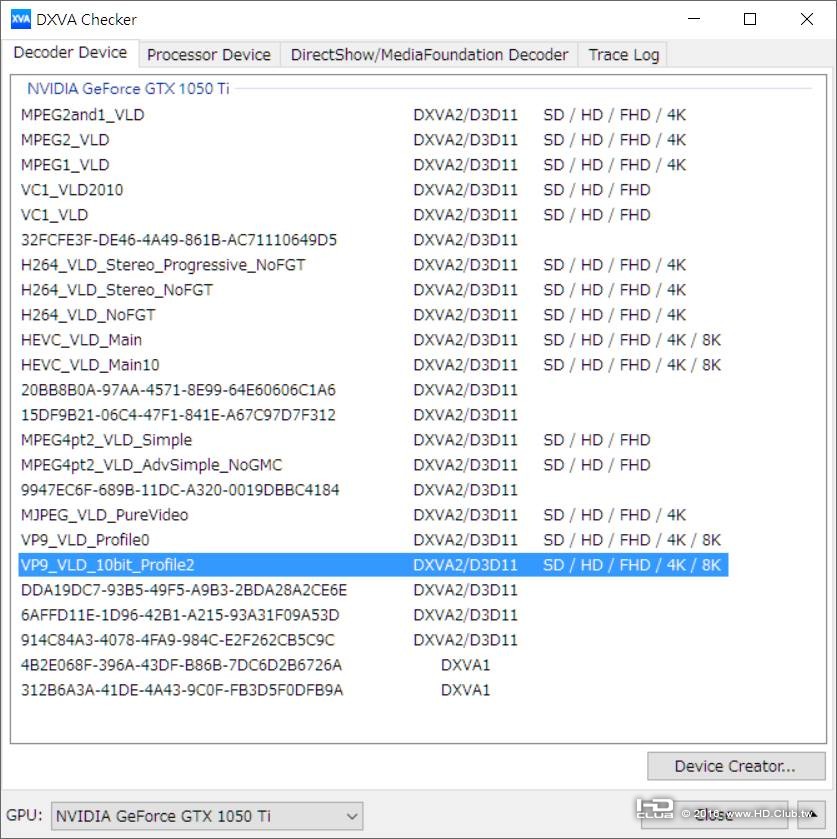Select GUID DDA19DC7-93B5-49F5-A9B3-2BDA28A2CE6E
This screenshot has width=837, height=839.
tap(373, 590)
